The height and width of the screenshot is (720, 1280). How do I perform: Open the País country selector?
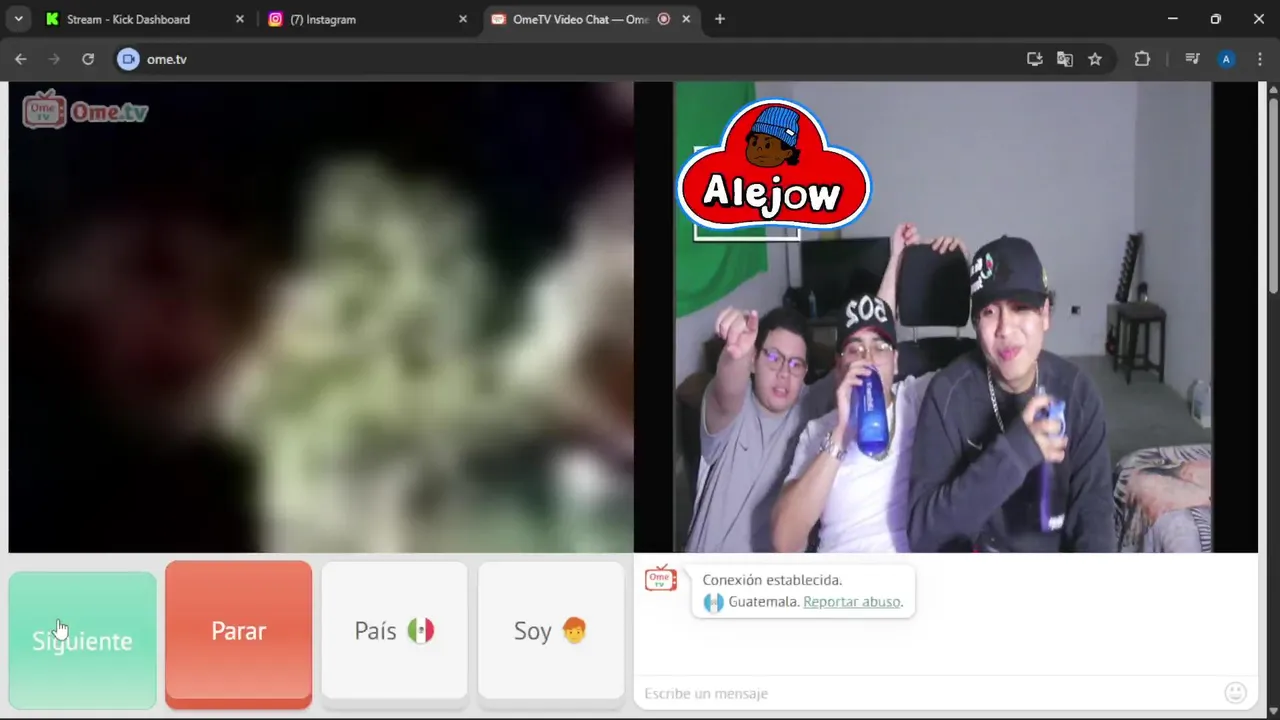[x=394, y=631]
